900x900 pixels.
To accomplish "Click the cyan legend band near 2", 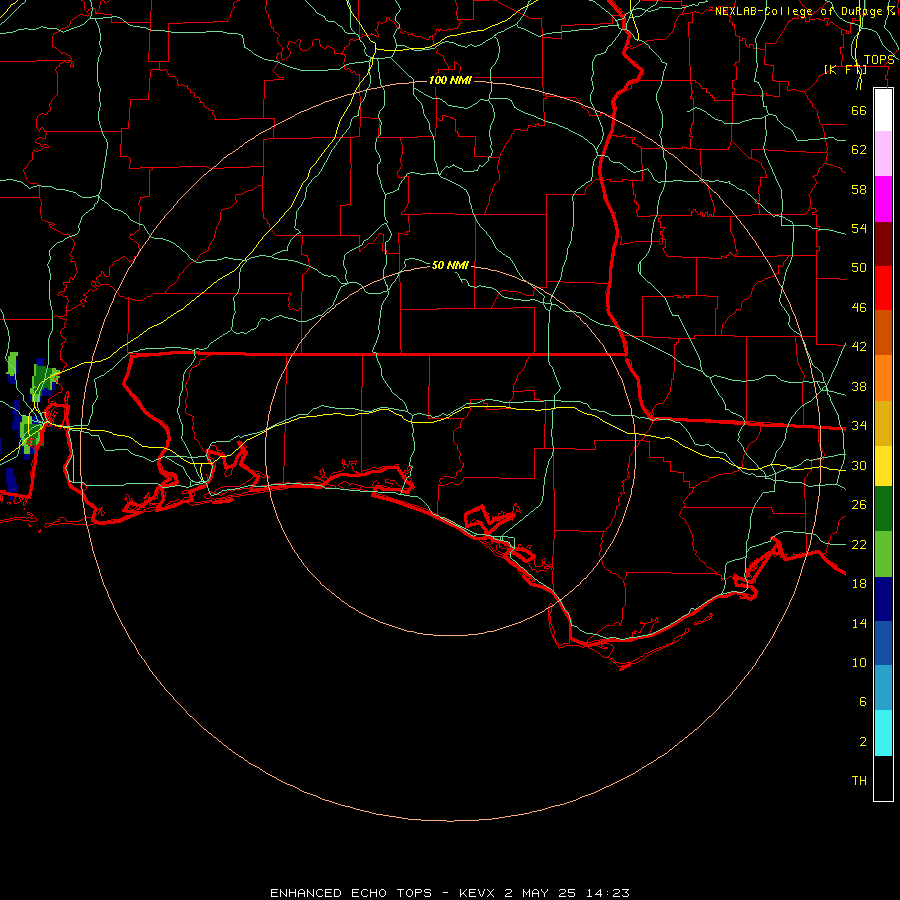I will point(883,733).
